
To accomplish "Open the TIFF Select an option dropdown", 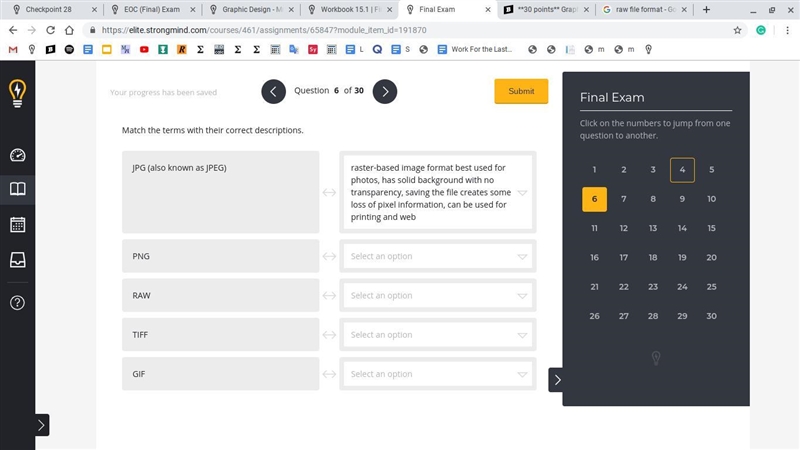I will [x=437, y=335].
